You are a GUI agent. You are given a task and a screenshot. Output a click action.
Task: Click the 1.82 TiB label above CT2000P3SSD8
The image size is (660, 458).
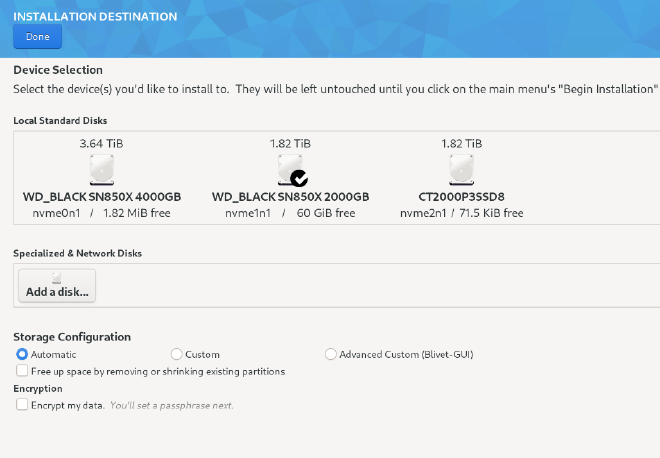tap(461, 144)
